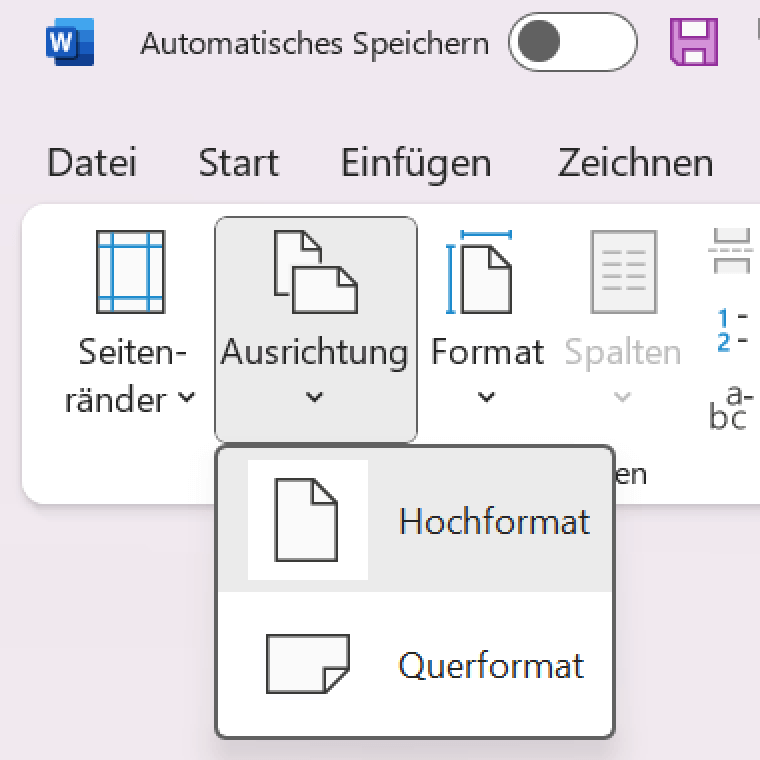The image size is (760, 760).
Task: Open the line numbers icon
Action: pos(732,330)
